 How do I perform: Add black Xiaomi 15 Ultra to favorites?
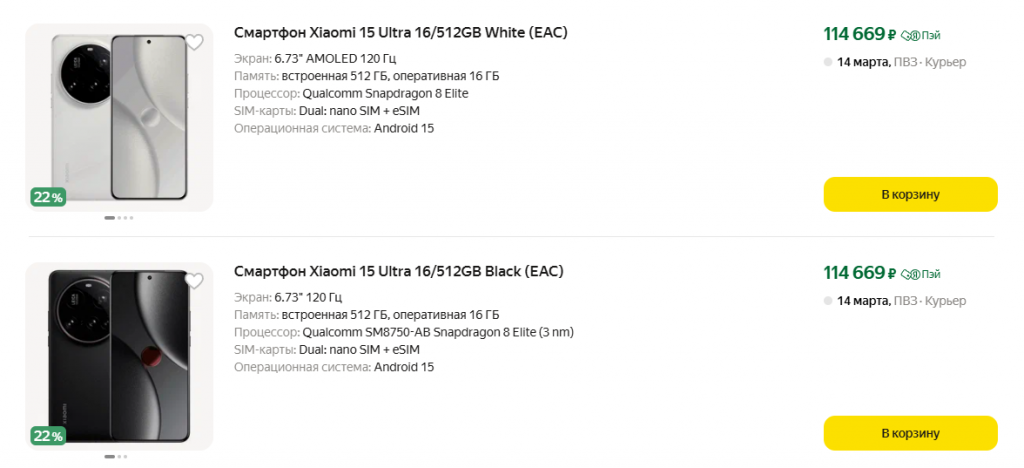click(195, 281)
